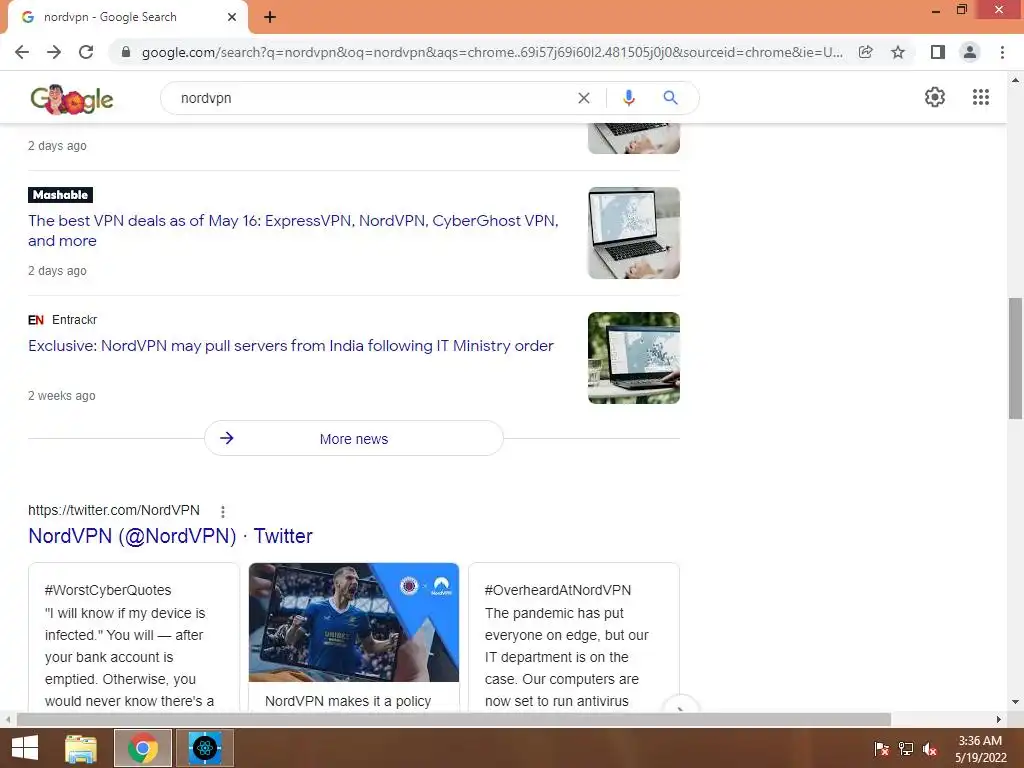1024x768 pixels.
Task: Submit search with the magnifier icon
Action: tap(670, 98)
